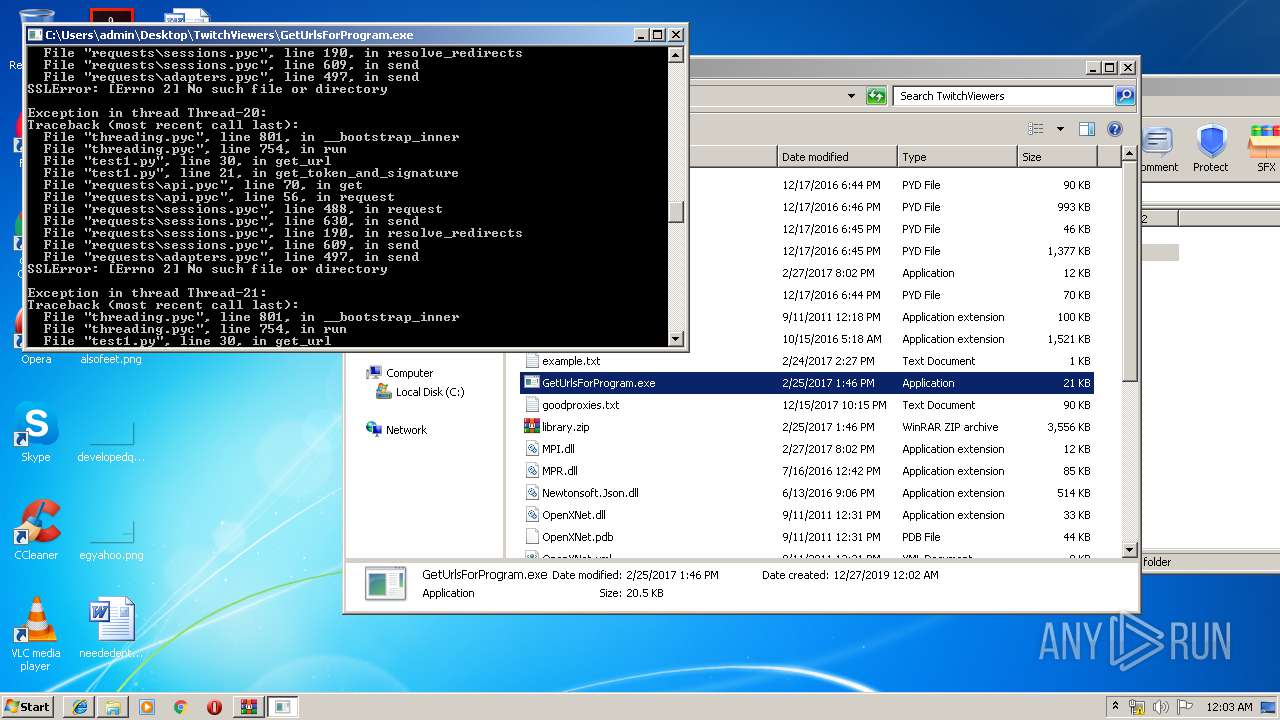
Task: Launch Internet Explorer from taskbar
Action: (x=79, y=707)
